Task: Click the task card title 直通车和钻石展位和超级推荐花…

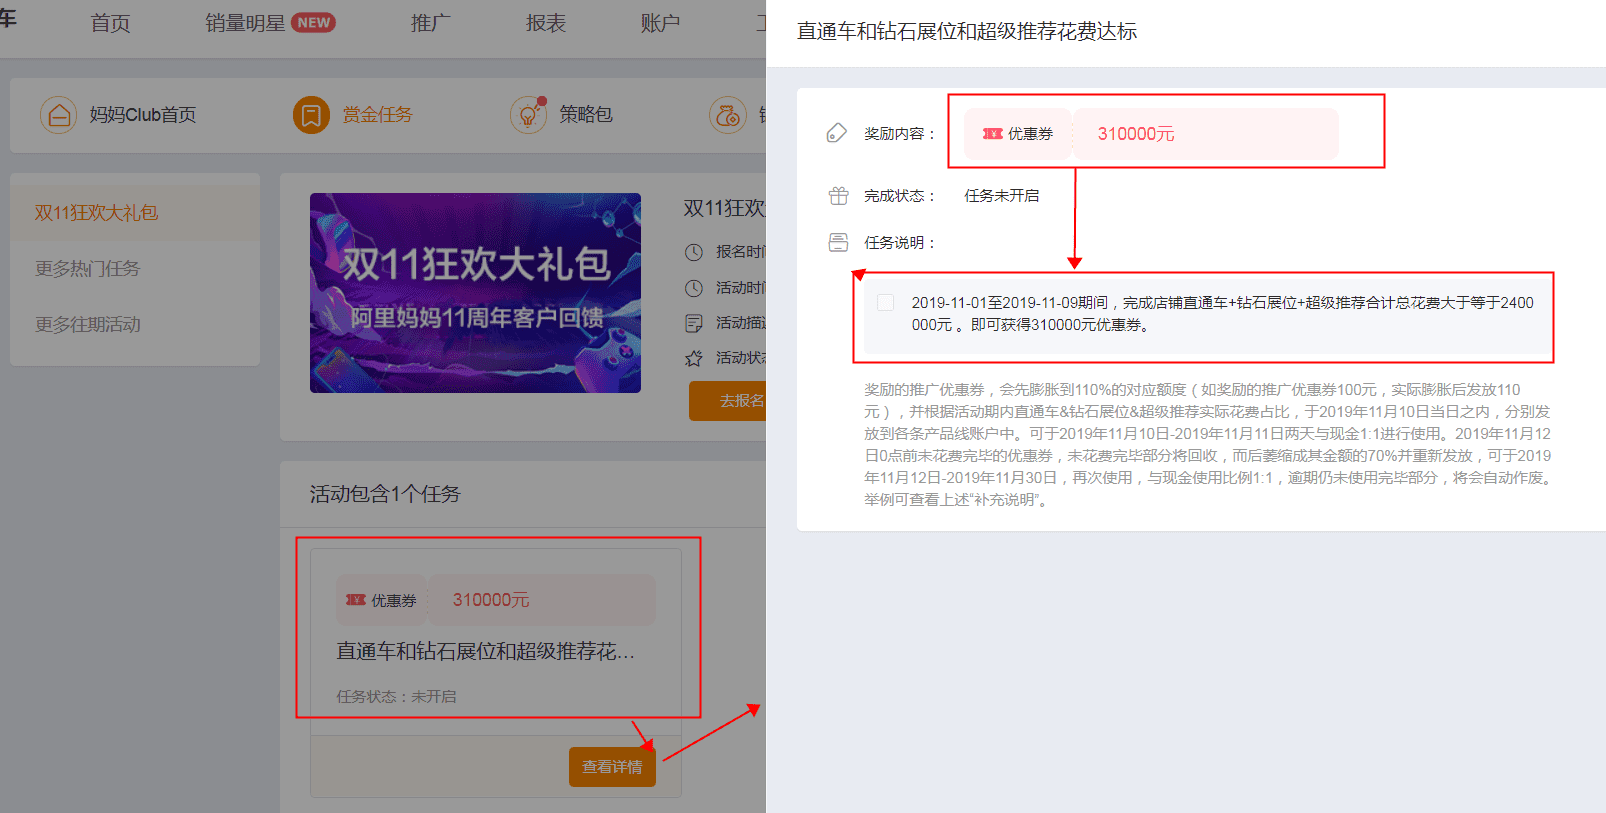Action: [485, 652]
